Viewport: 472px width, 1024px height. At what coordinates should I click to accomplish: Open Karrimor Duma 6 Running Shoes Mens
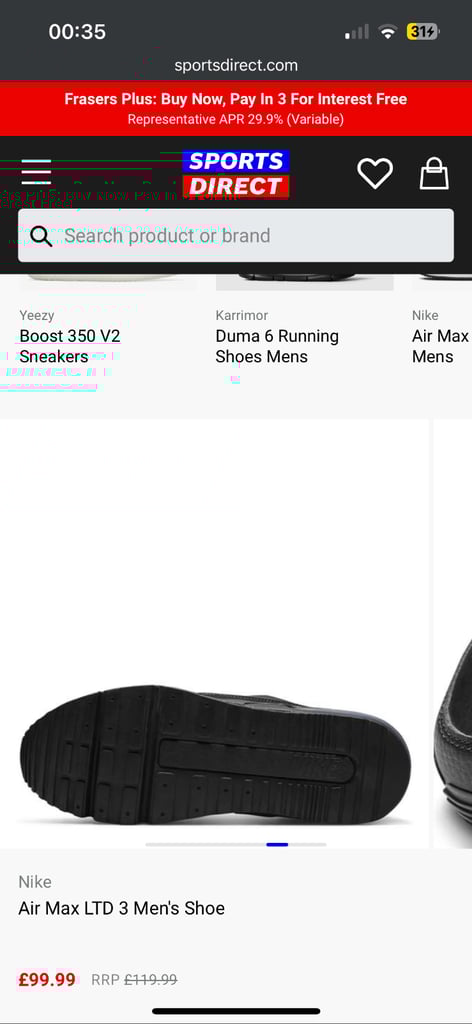277,346
